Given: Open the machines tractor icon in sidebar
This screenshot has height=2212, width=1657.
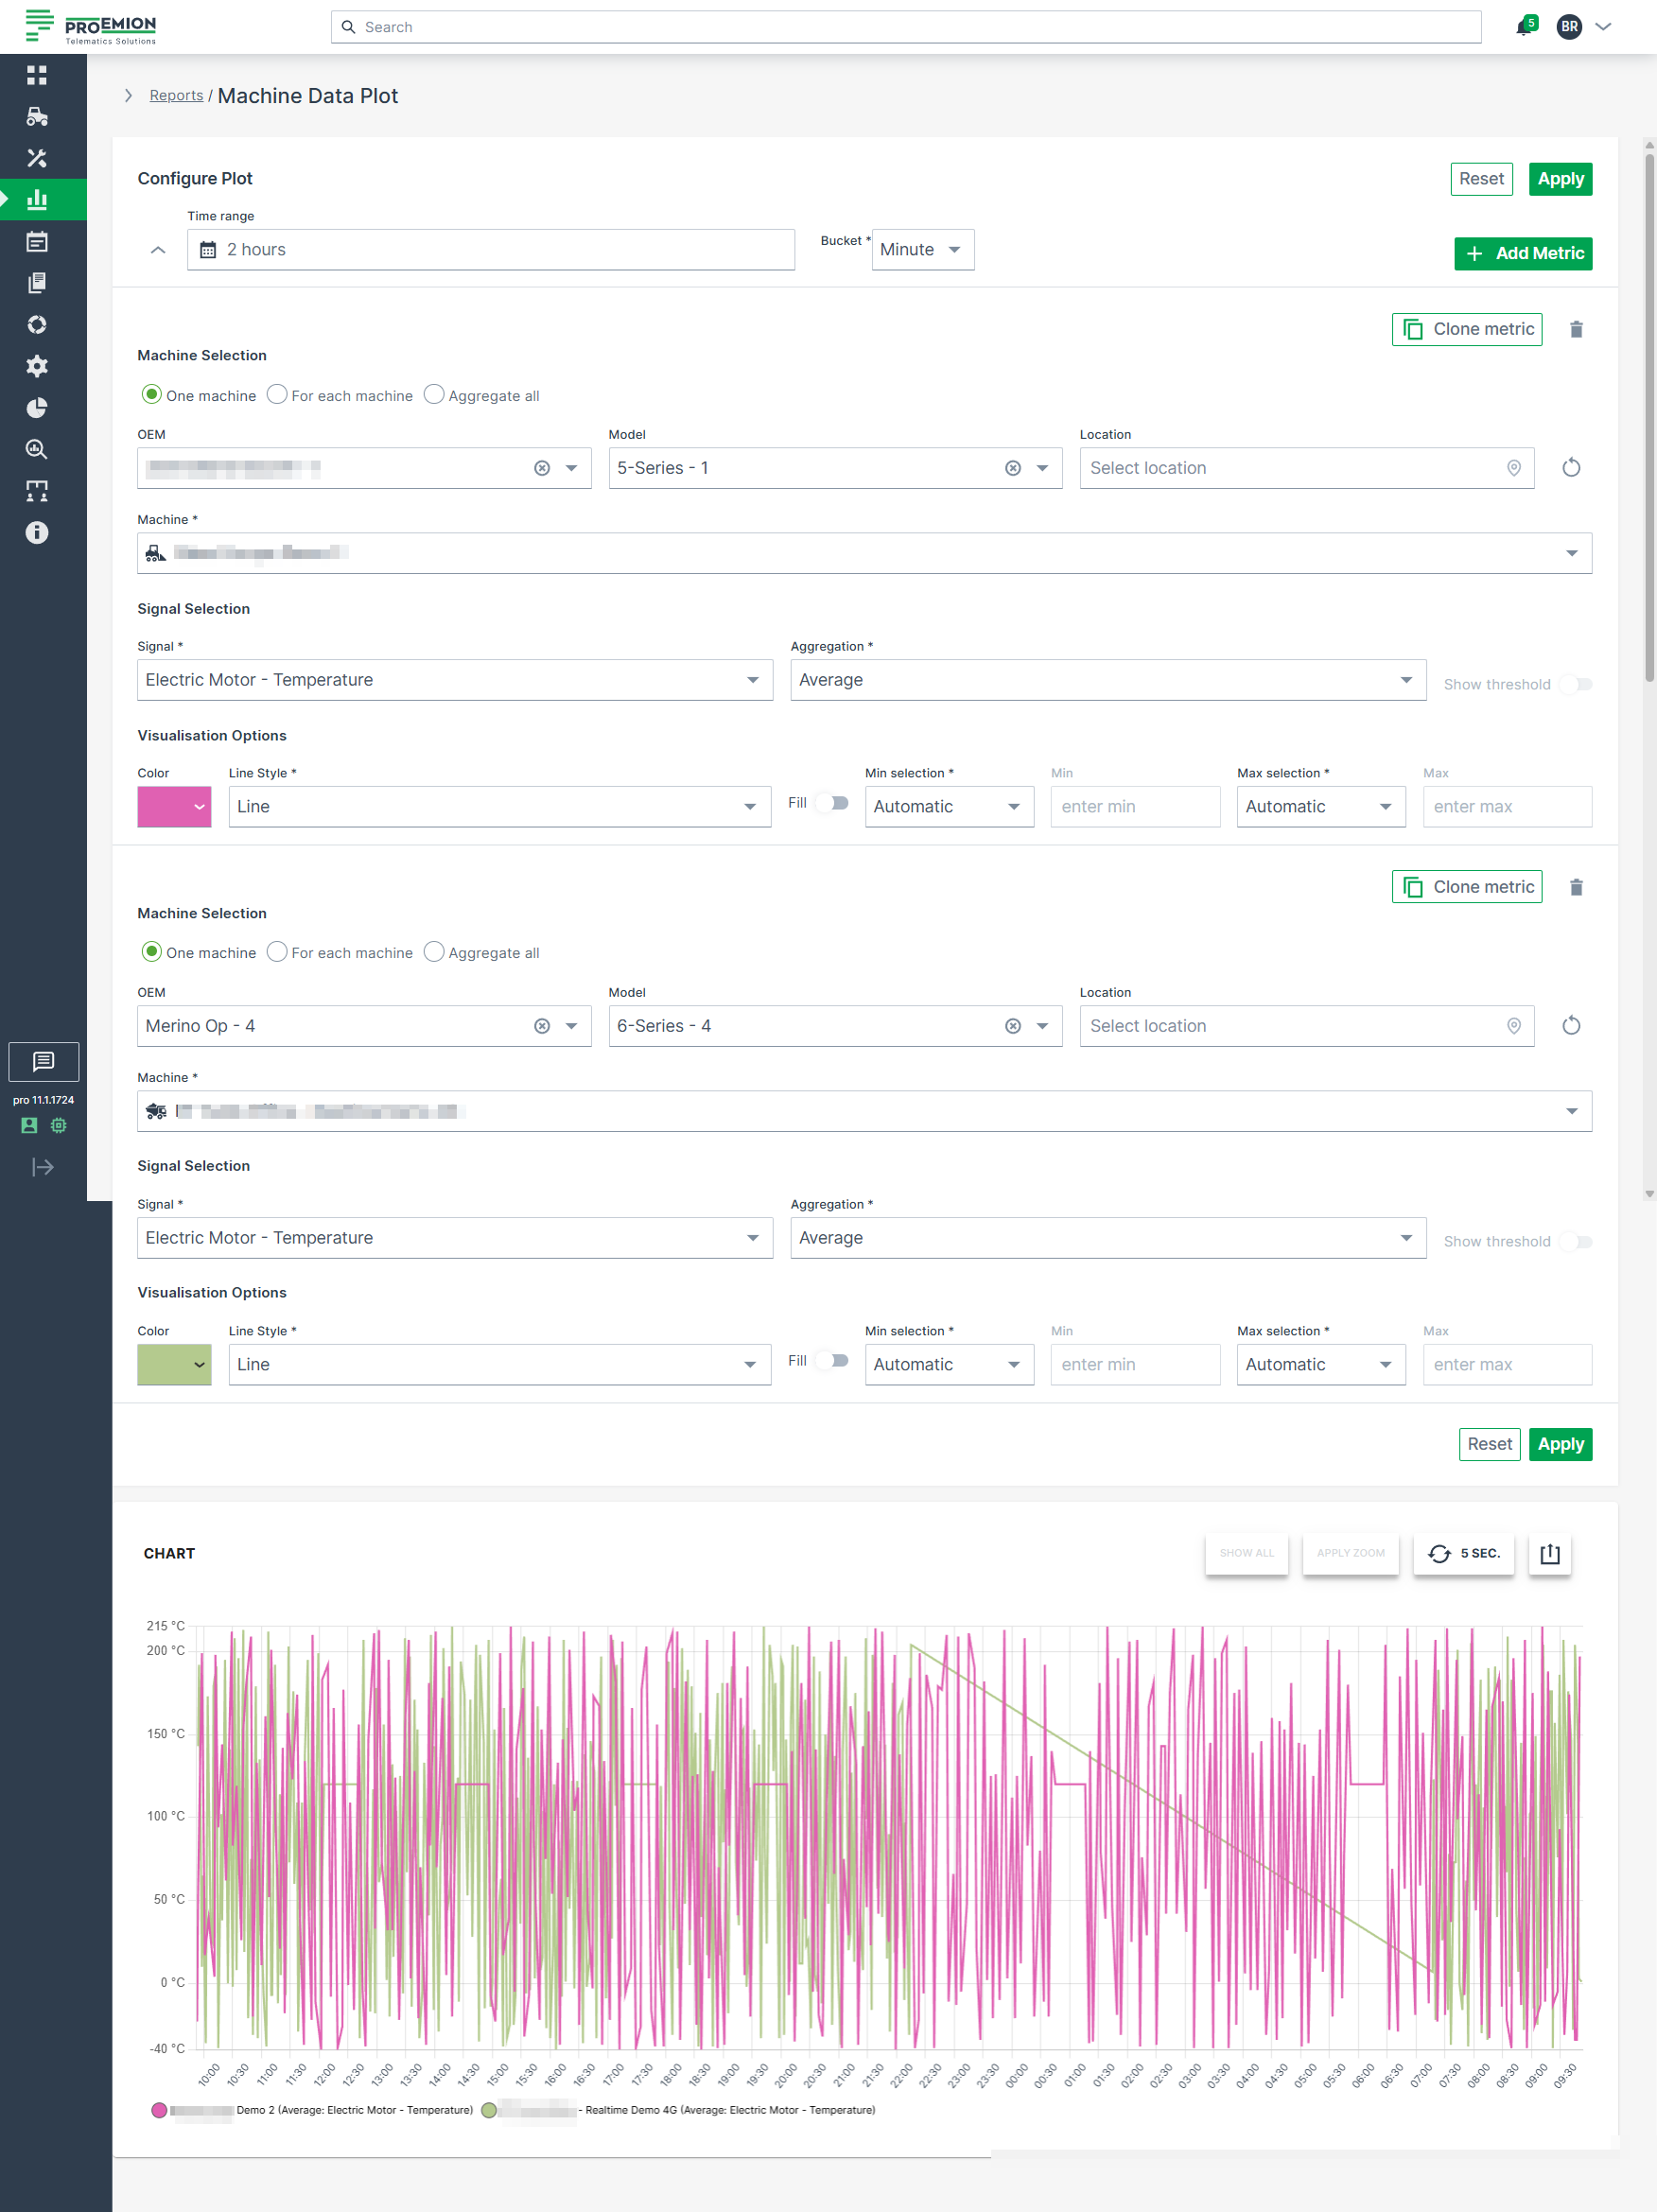Looking at the screenshot, I should click(37, 117).
